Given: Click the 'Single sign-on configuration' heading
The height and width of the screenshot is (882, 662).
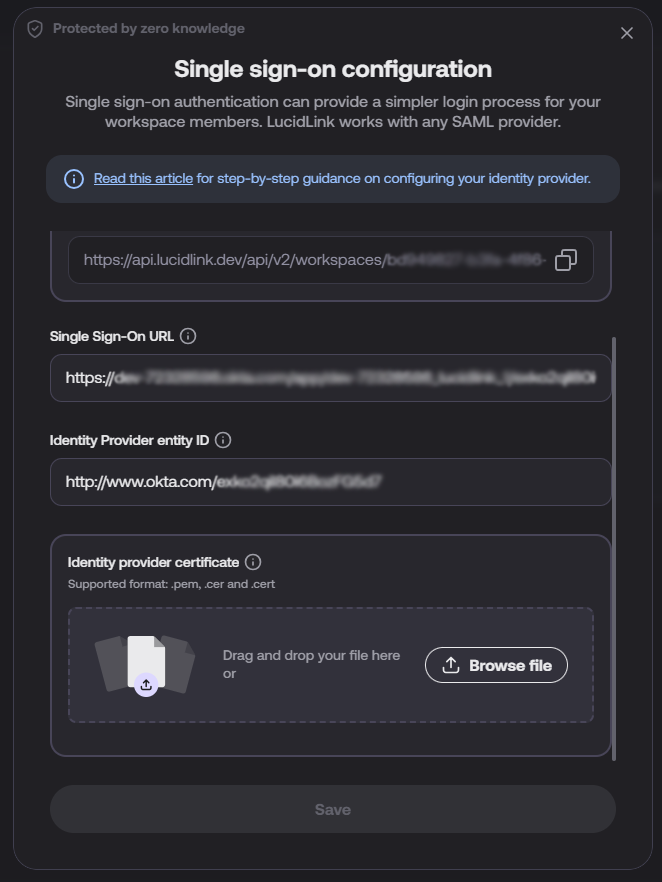Looking at the screenshot, I should coord(333,69).
